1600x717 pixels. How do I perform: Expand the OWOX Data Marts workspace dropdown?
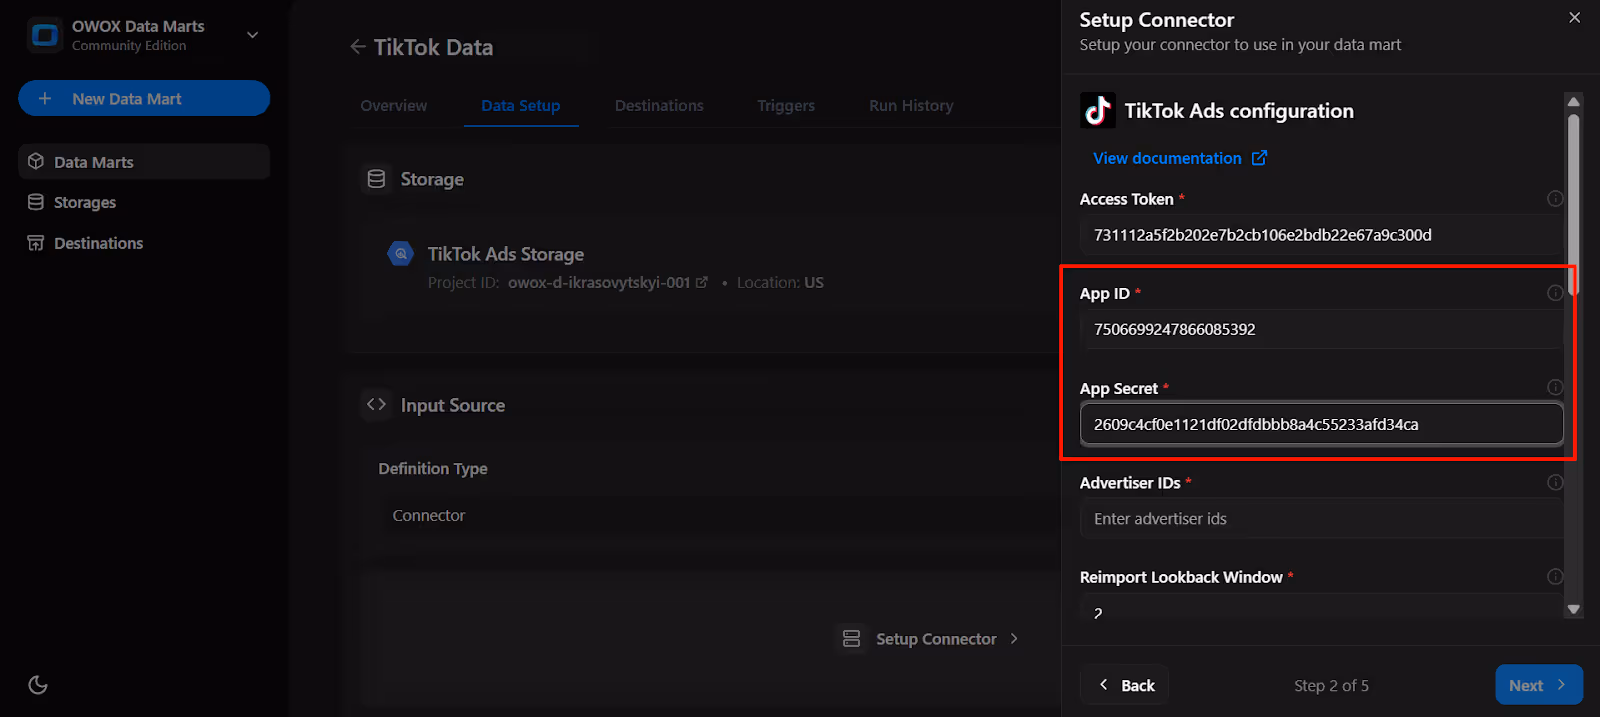253,35
